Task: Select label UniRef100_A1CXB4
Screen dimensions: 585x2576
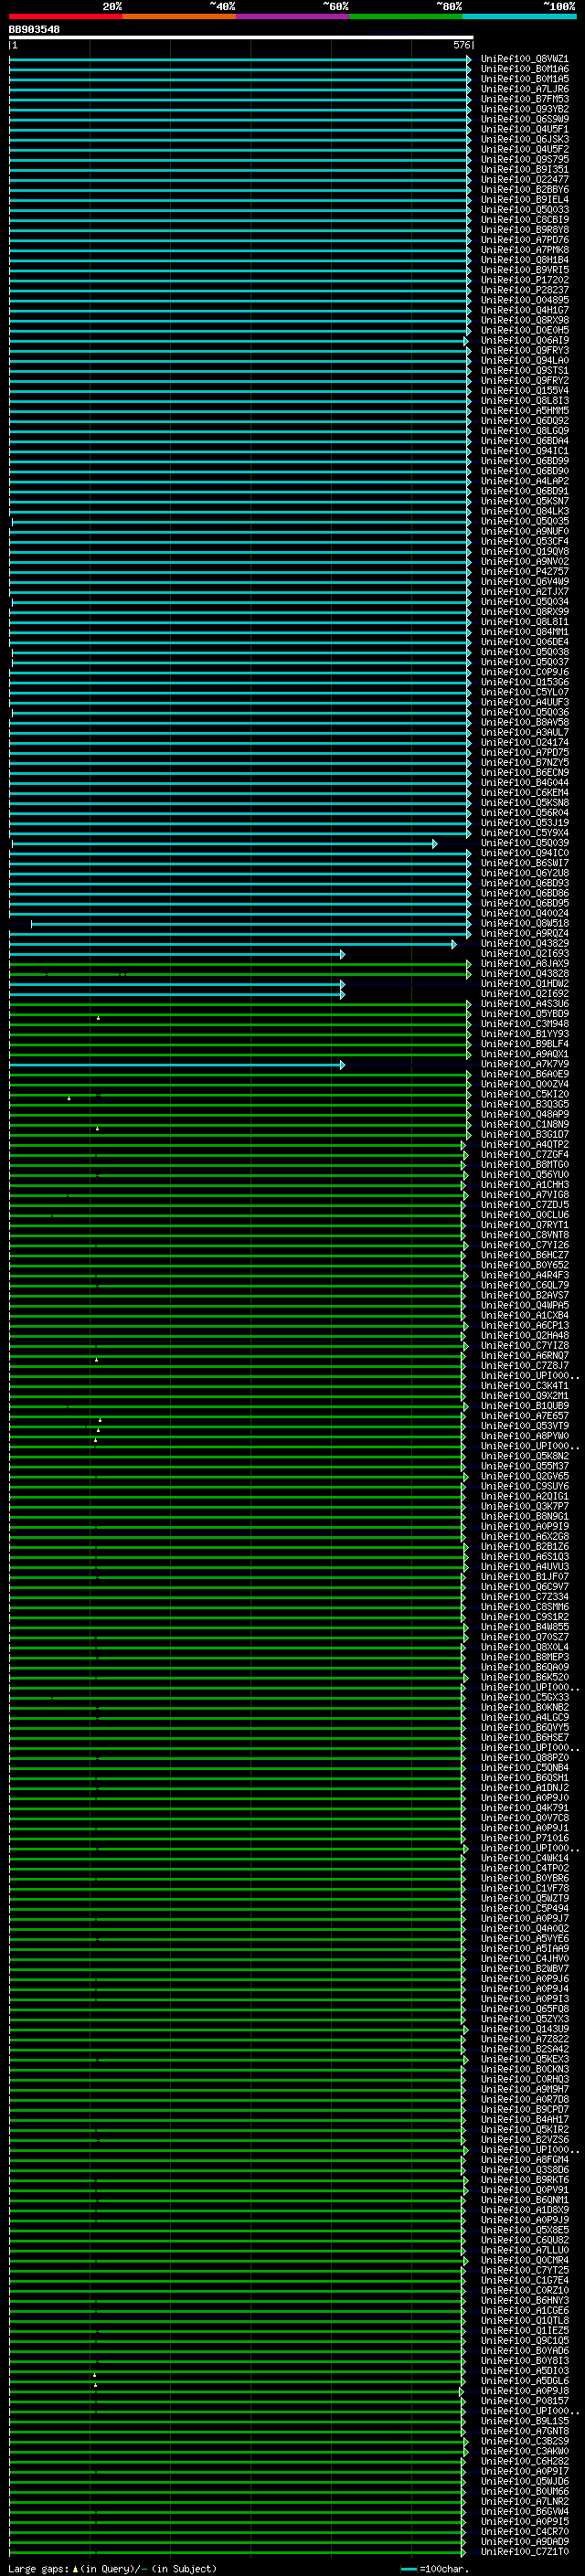Action: pos(524,1316)
